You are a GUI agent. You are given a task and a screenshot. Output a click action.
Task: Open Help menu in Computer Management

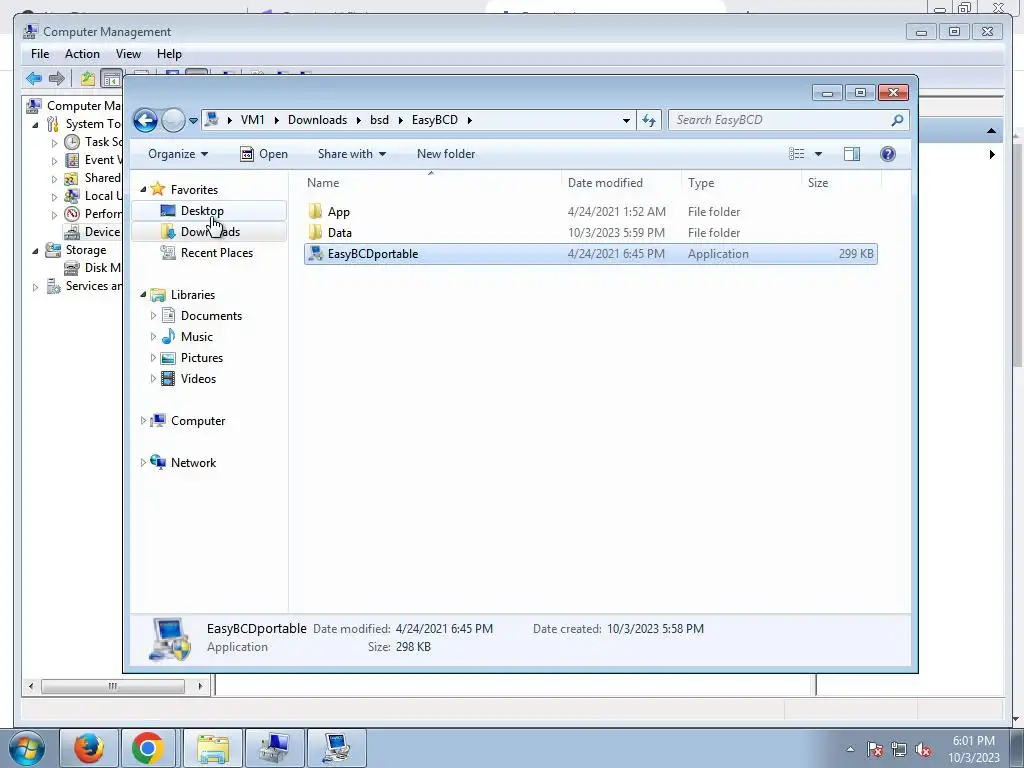169,54
